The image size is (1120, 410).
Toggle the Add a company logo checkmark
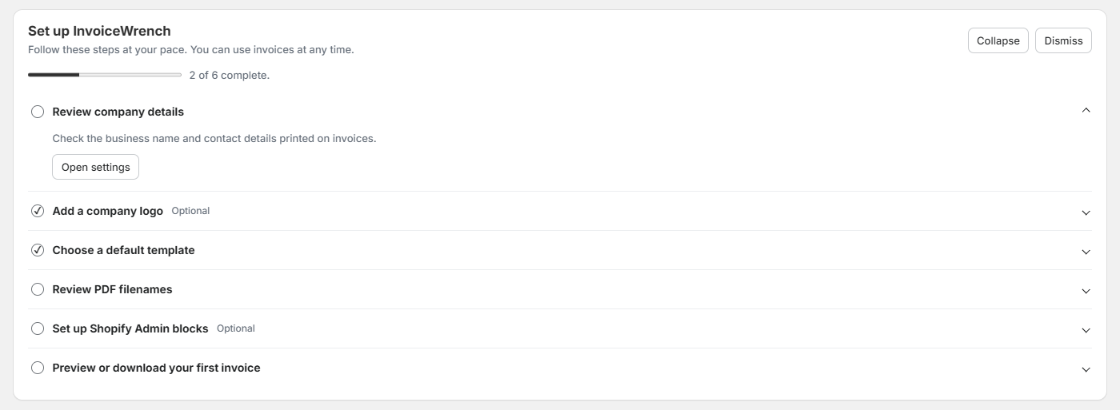(37, 211)
